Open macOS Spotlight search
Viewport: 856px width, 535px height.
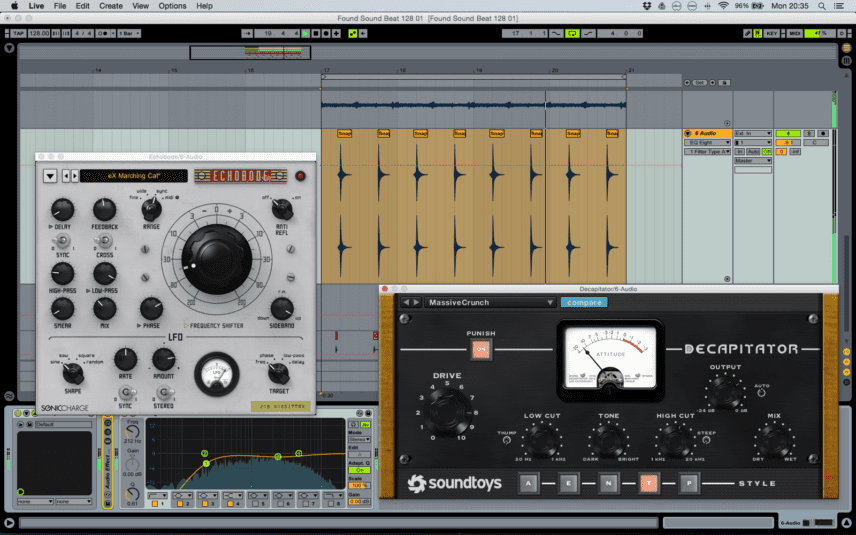click(x=822, y=6)
